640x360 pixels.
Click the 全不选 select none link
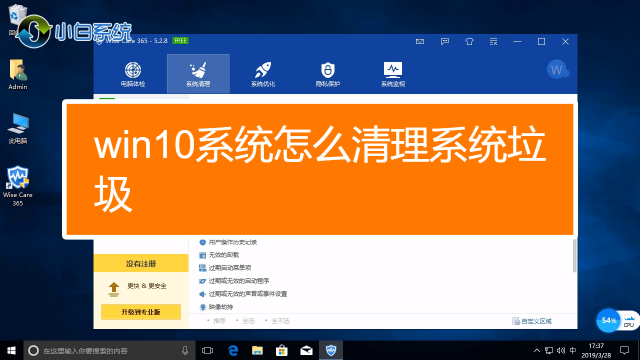[x=280, y=321]
